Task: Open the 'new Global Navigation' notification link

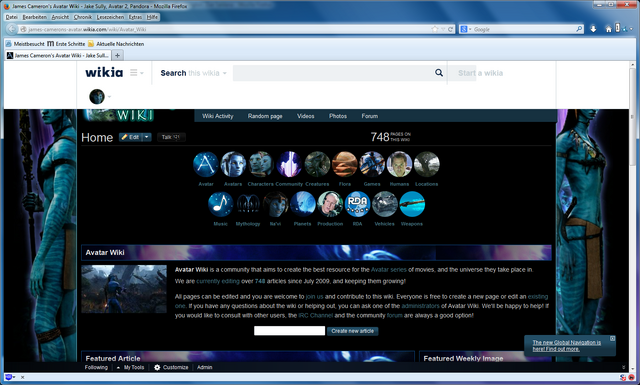Action: coord(567,346)
